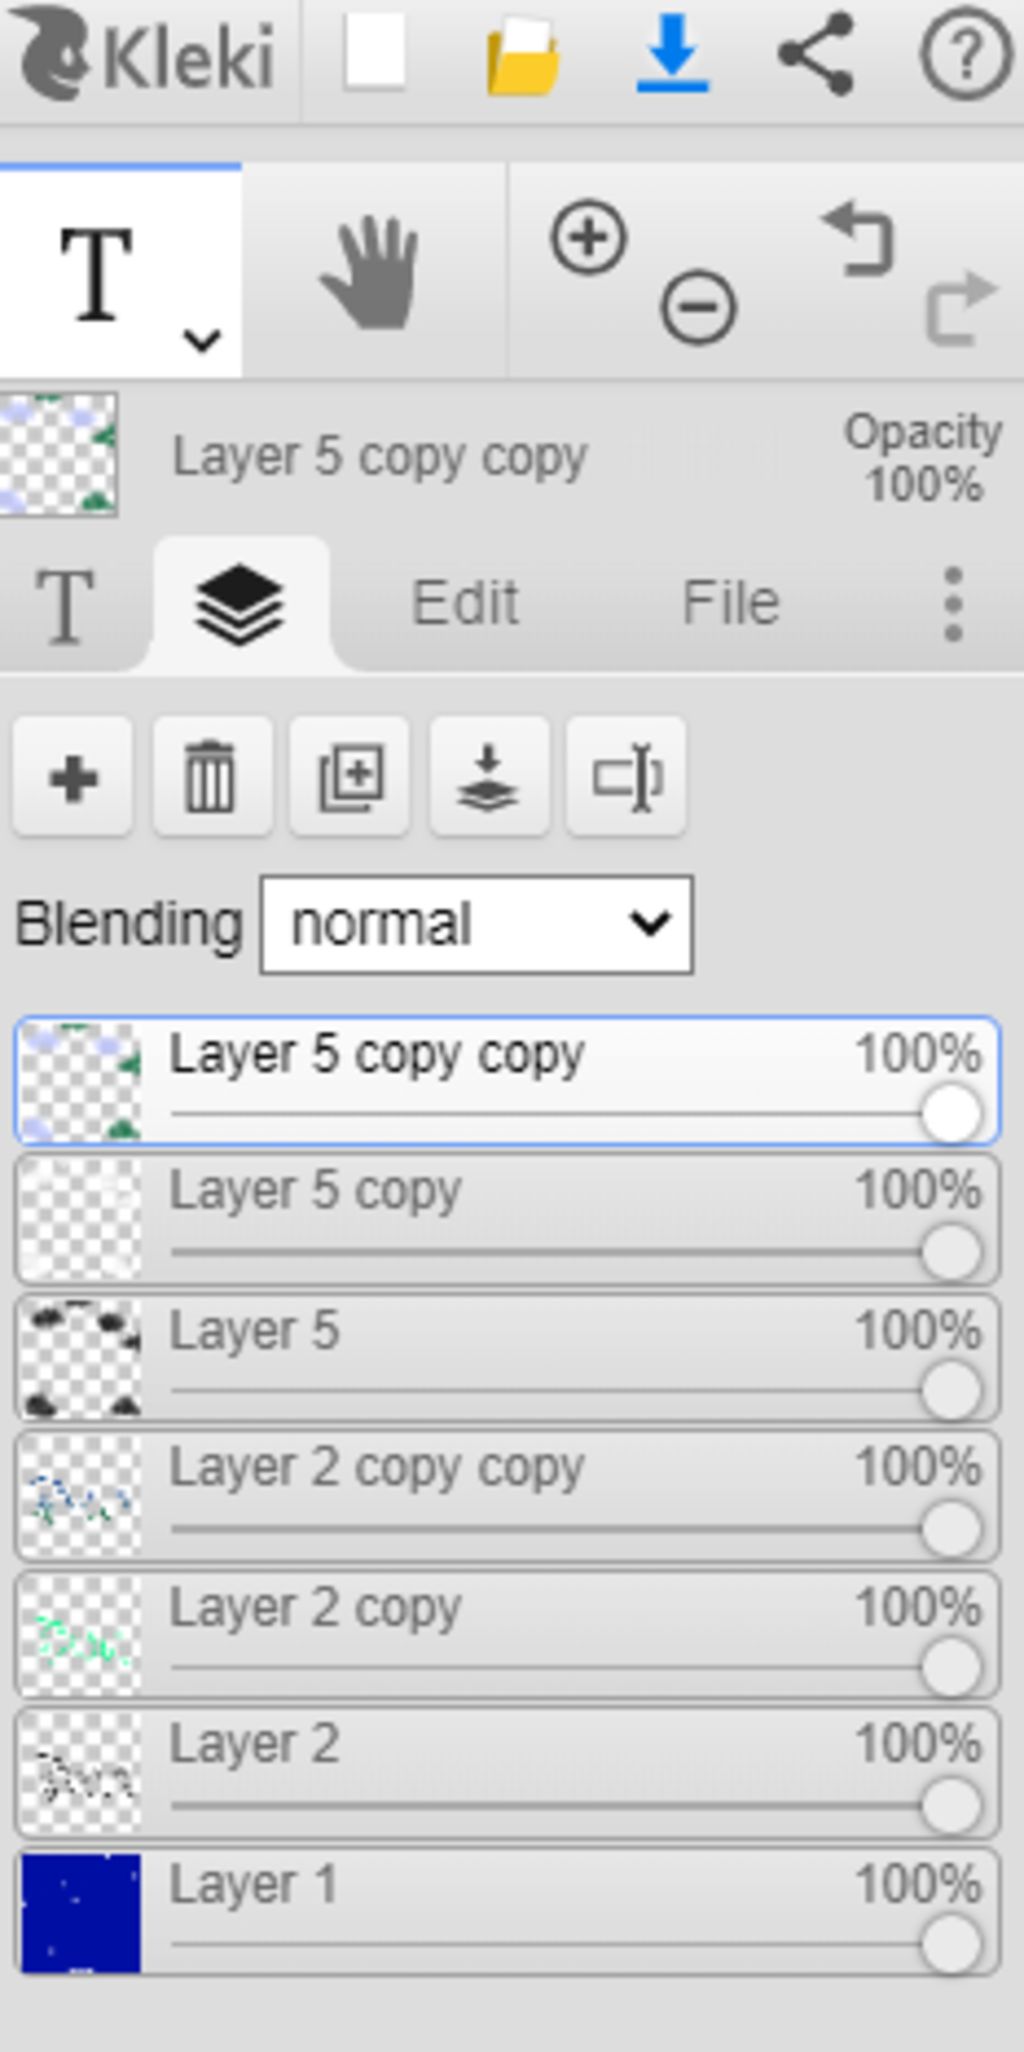Open the help question mark icon
Viewport: 1024px width, 2052px height.
(964, 55)
